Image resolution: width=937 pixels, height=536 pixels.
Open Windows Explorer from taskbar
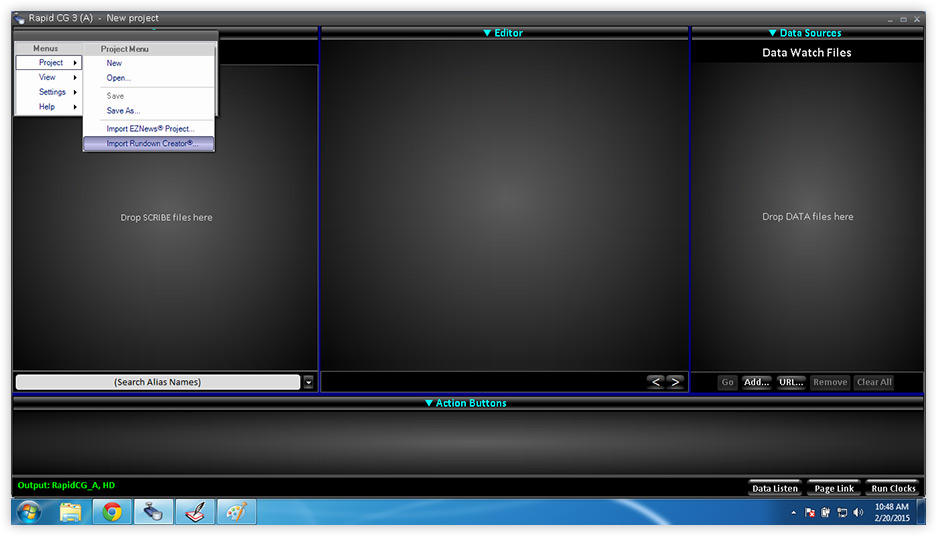tap(71, 512)
